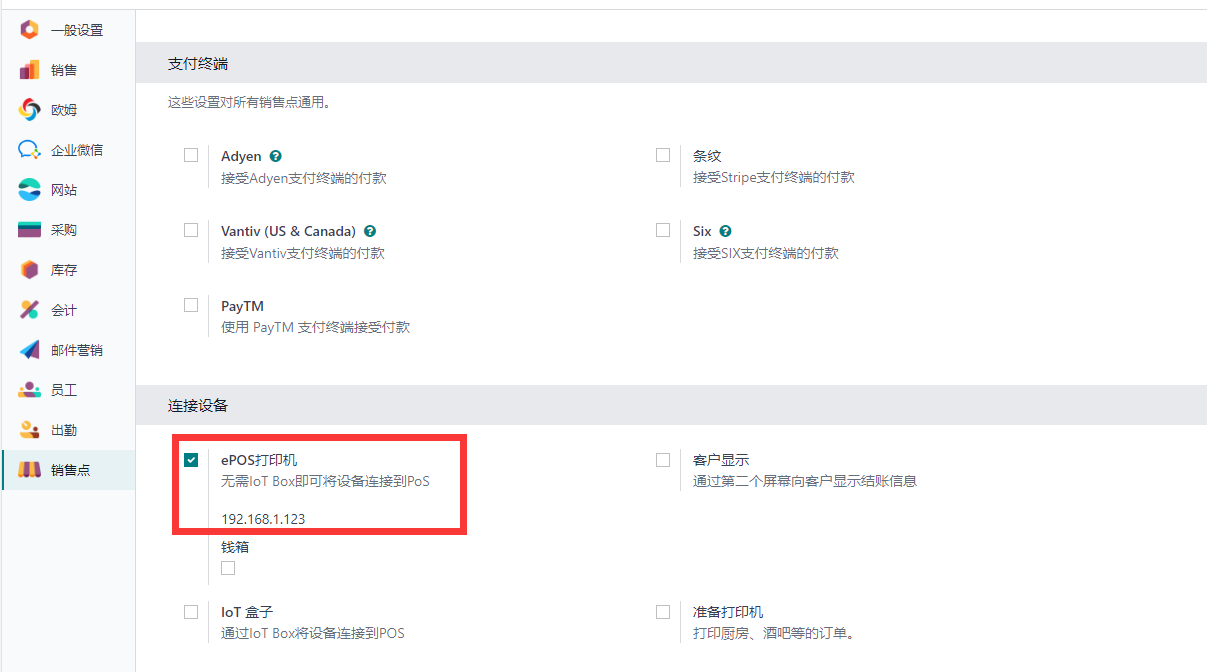Enable the PayTM checkbox
The height and width of the screenshot is (672, 1207).
[191, 305]
